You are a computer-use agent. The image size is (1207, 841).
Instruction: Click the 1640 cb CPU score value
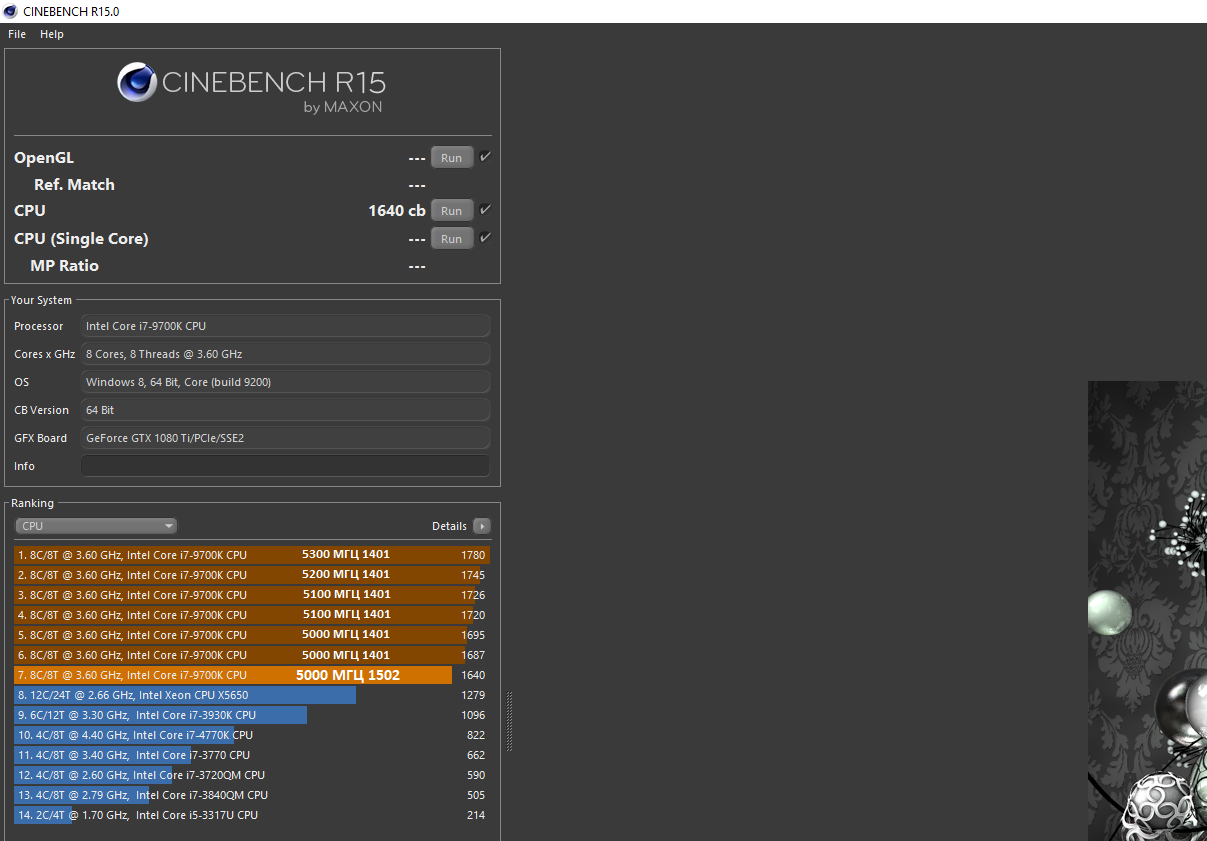click(x=397, y=211)
